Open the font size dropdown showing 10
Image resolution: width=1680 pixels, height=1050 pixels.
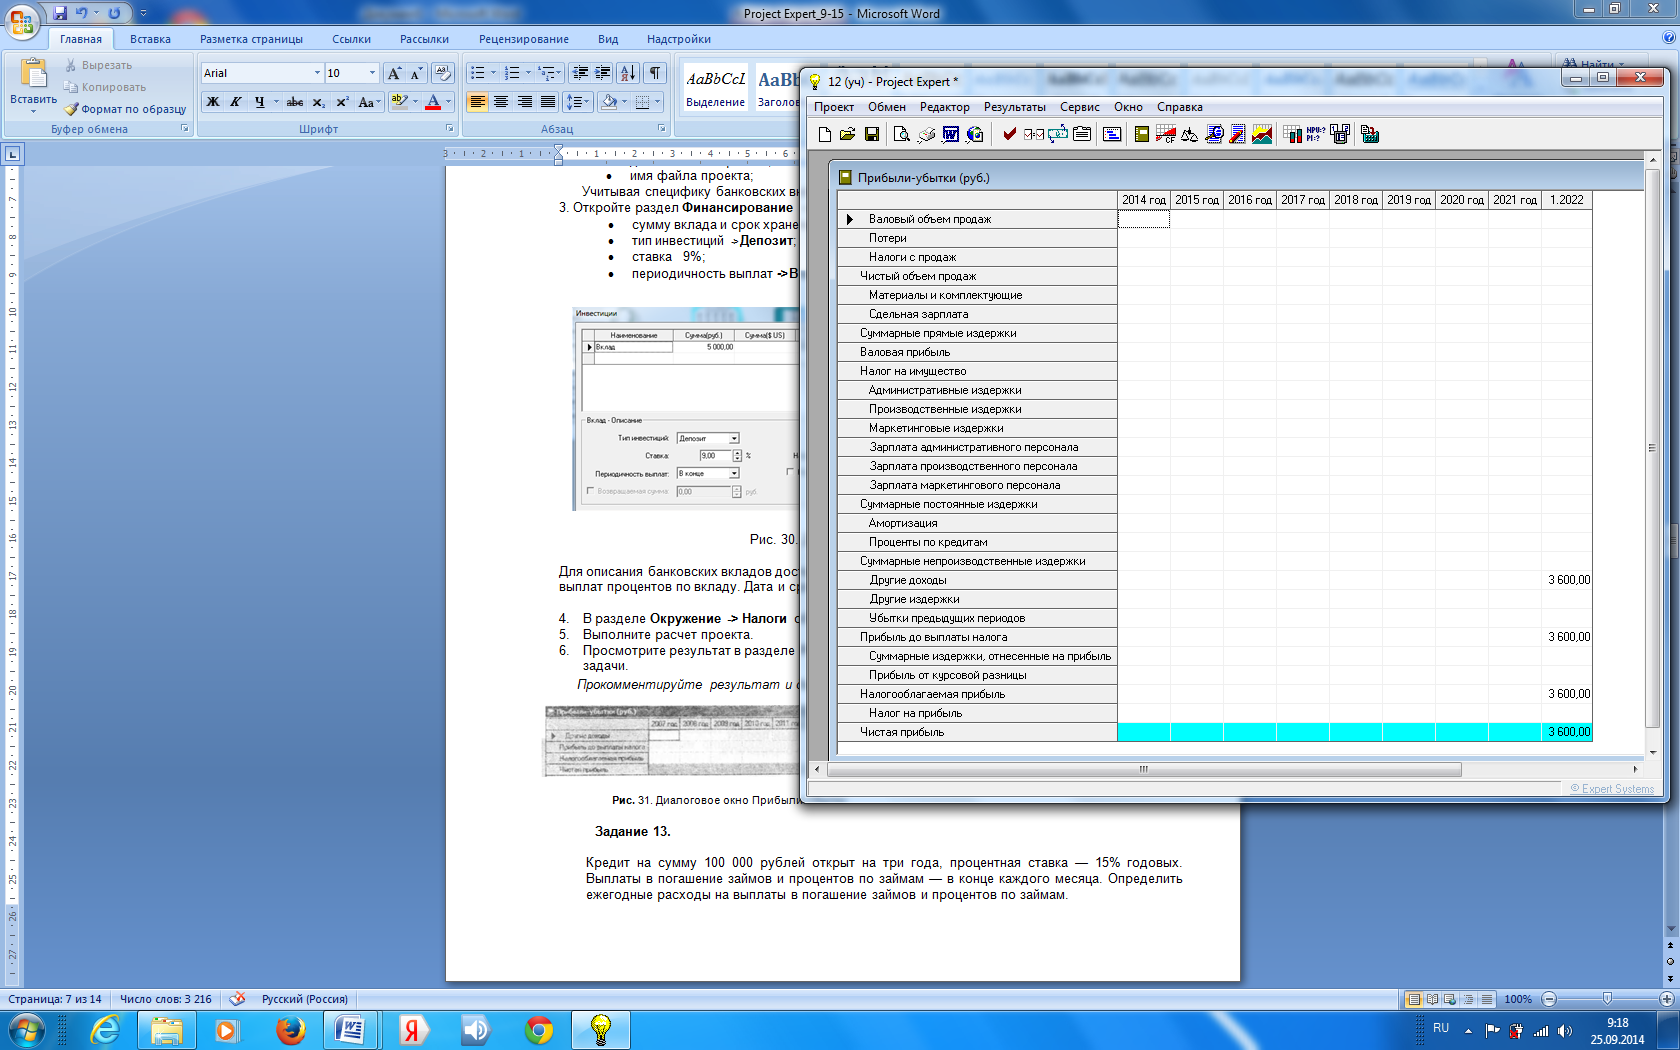[372, 73]
